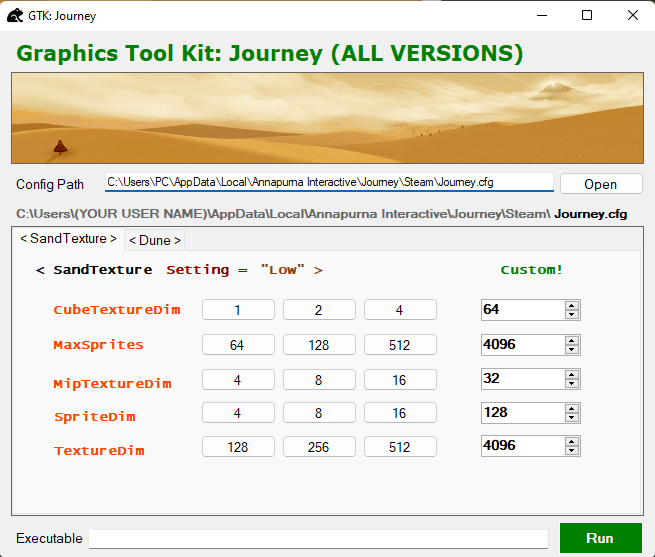
Task: Click the "MaxSprites" label
Action: [99, 345]
